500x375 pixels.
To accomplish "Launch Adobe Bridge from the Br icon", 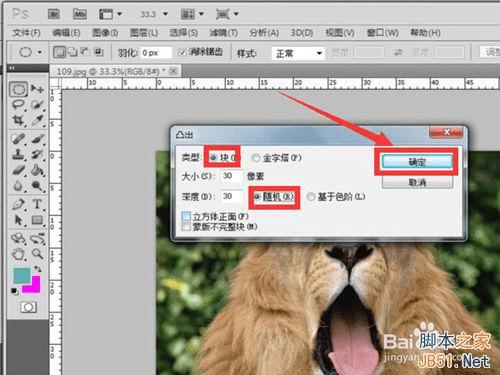I will coord(53,14).
